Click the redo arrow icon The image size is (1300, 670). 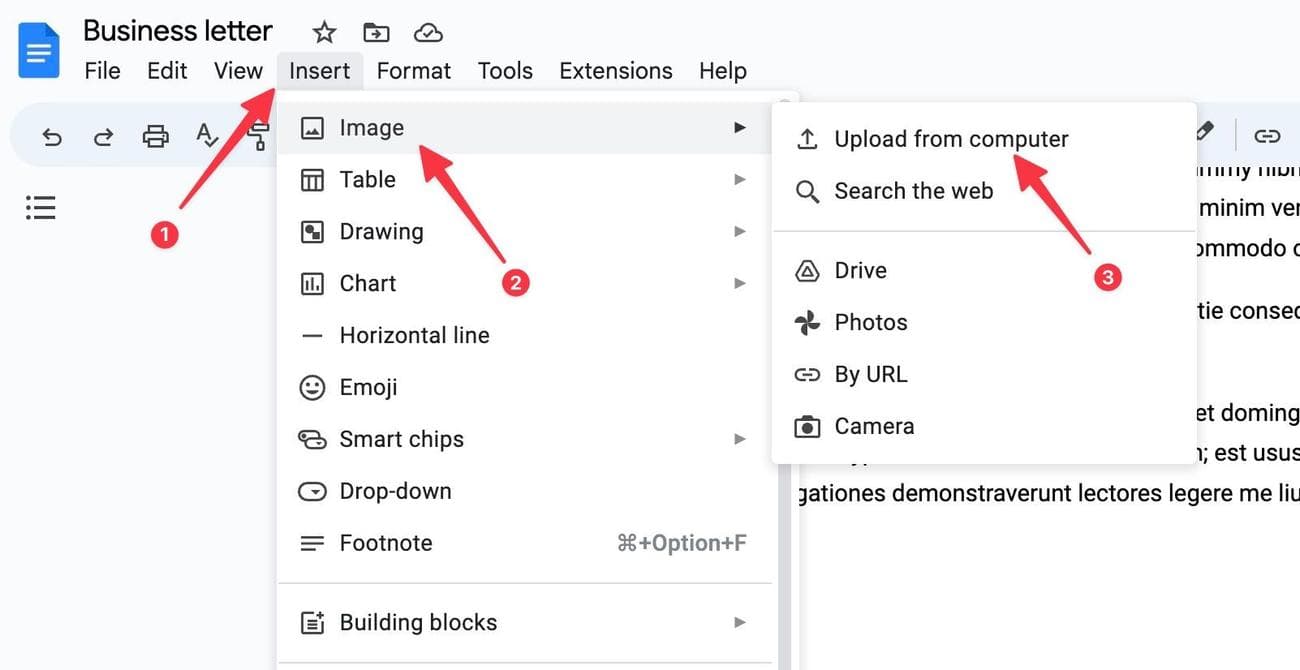click(103, 137)
